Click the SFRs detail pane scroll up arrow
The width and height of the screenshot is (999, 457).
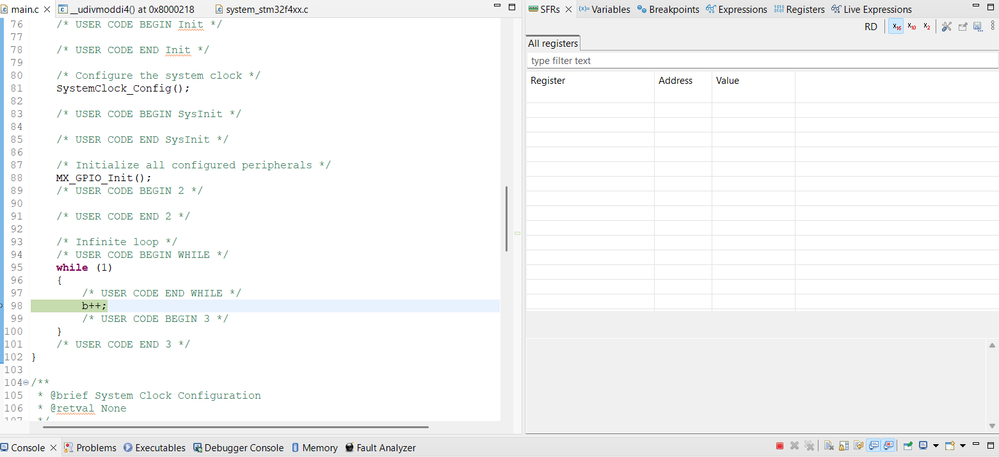(992, 345)
